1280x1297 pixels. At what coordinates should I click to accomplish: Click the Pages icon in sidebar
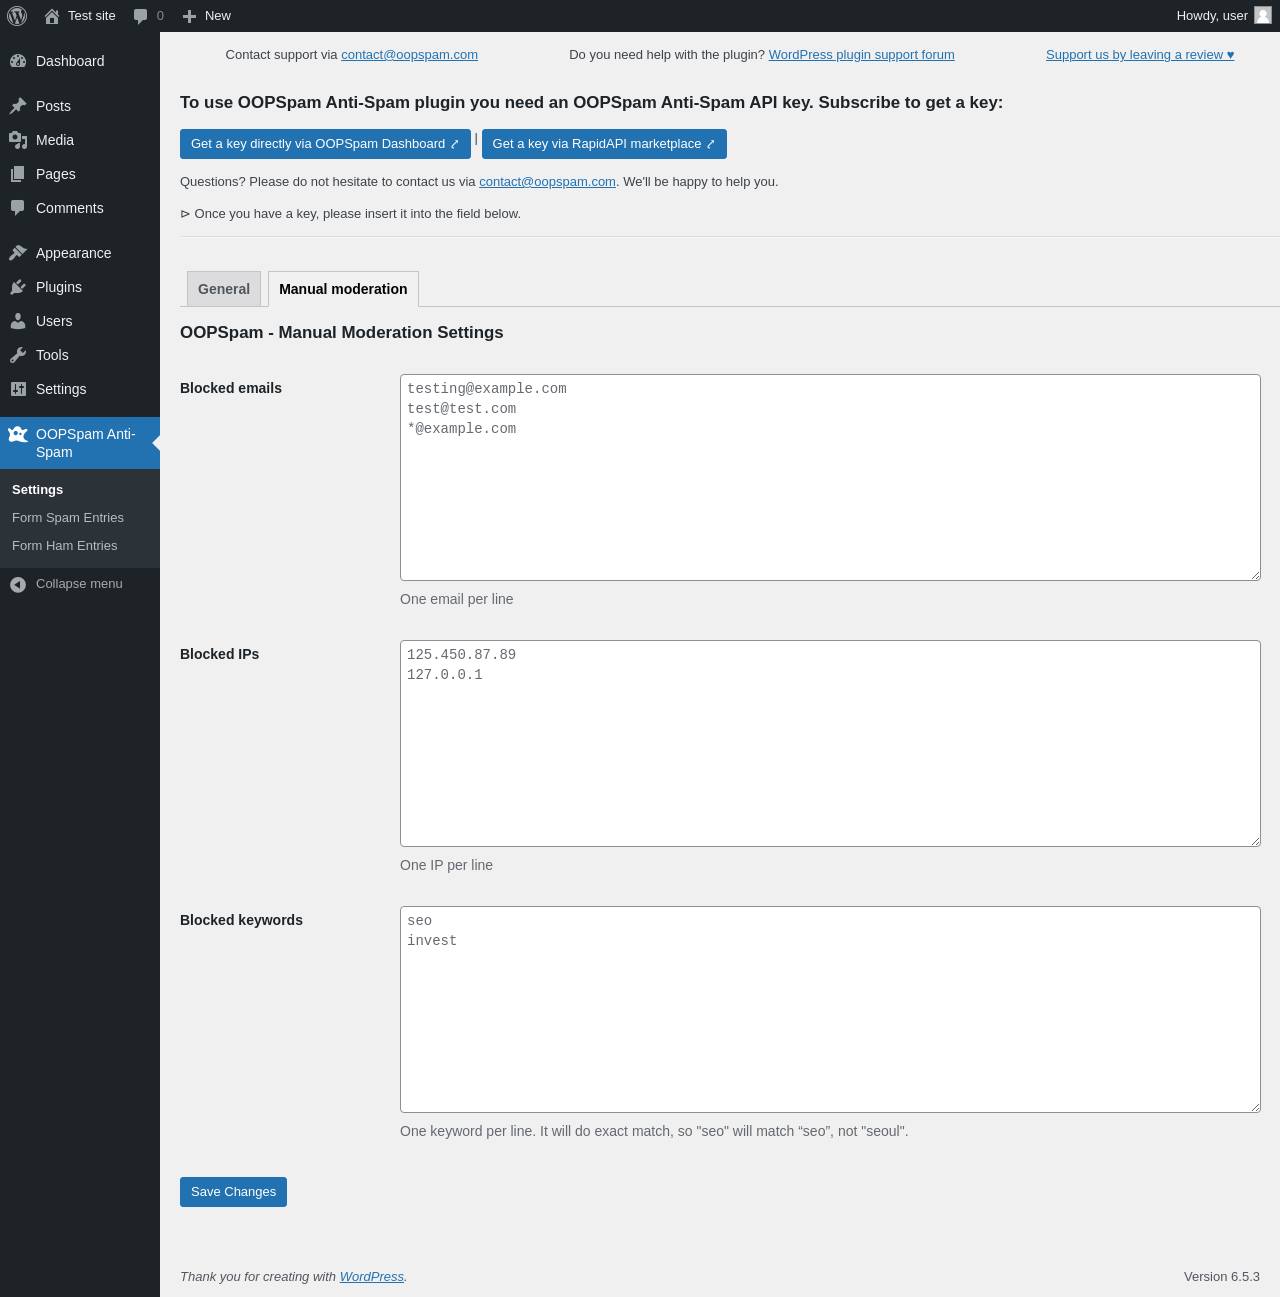[18, 174]
